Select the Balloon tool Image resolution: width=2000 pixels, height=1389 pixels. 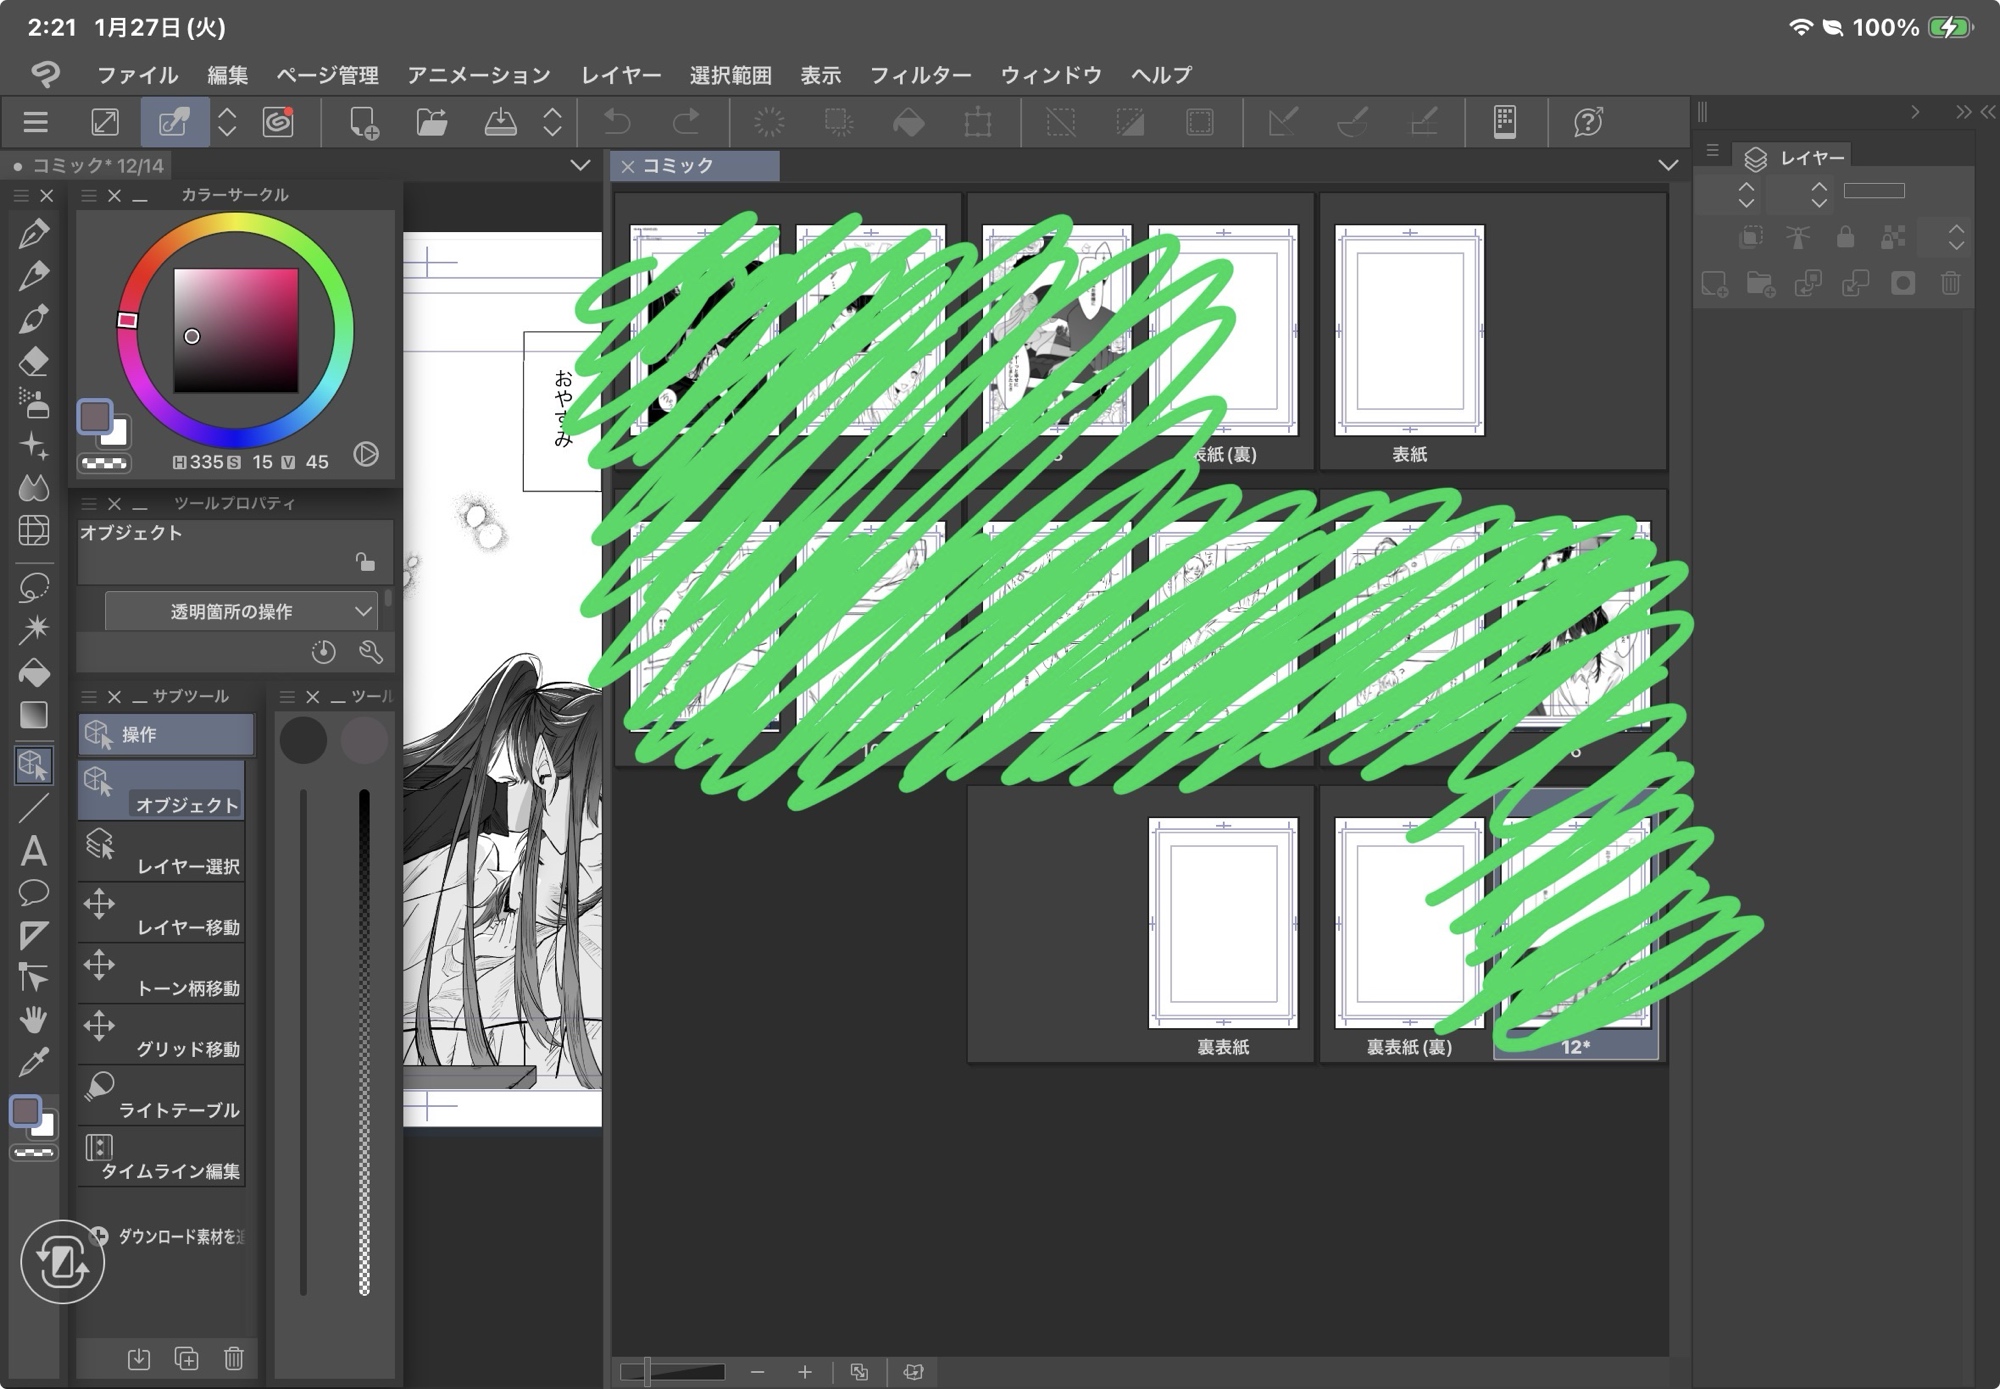[x=33, y=893]
